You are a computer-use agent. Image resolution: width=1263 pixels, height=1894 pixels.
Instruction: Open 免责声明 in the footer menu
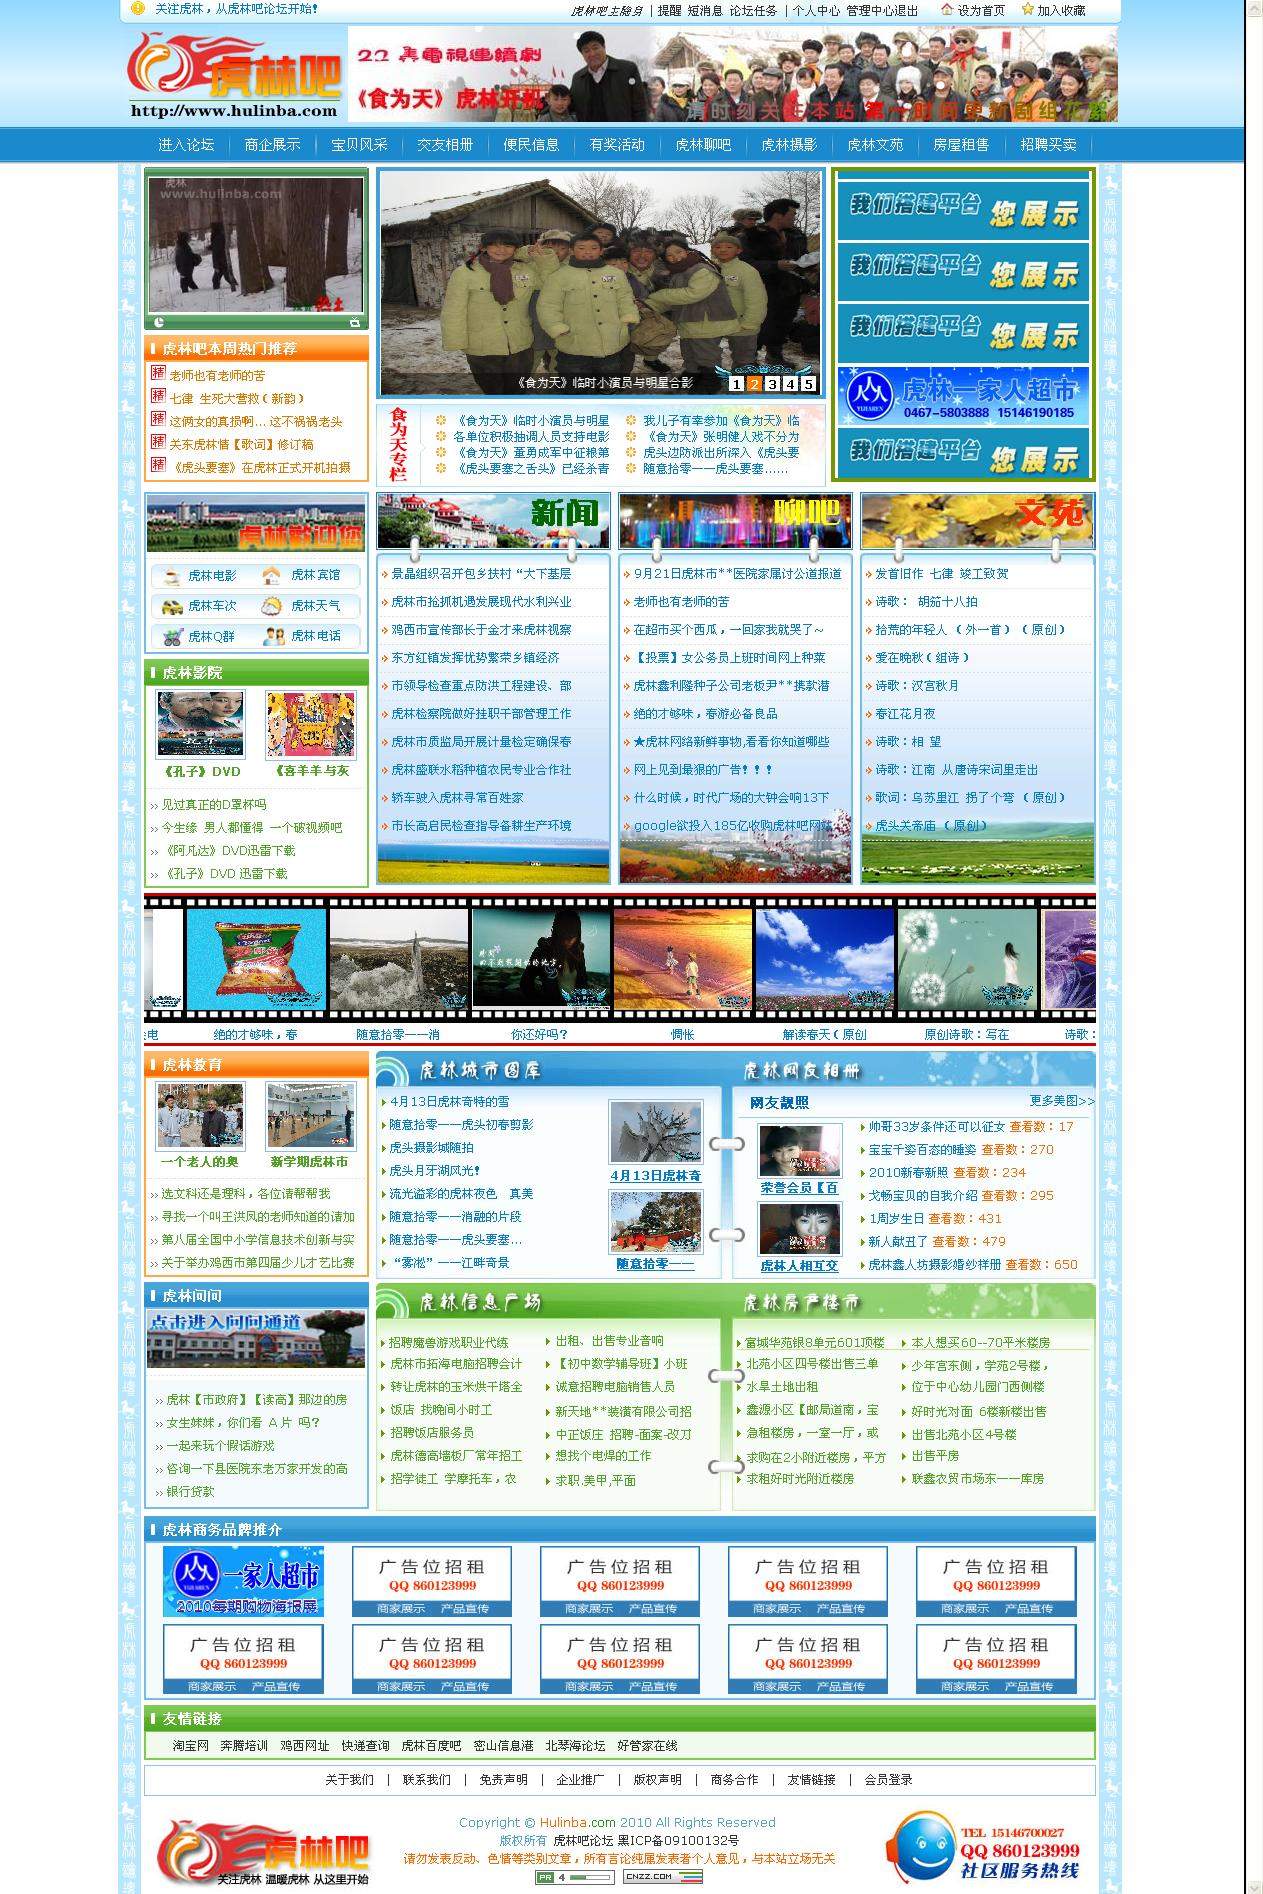click(x=503, y=1779)
